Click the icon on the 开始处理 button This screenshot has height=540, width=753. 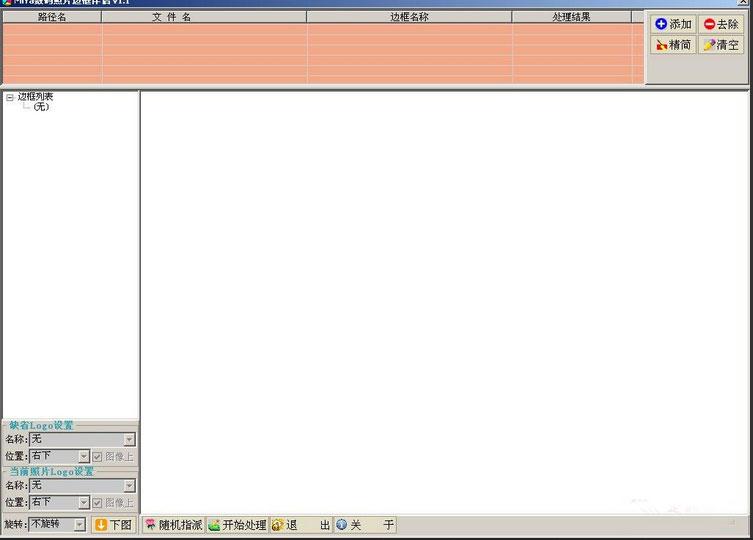click(x=214, y=525)
